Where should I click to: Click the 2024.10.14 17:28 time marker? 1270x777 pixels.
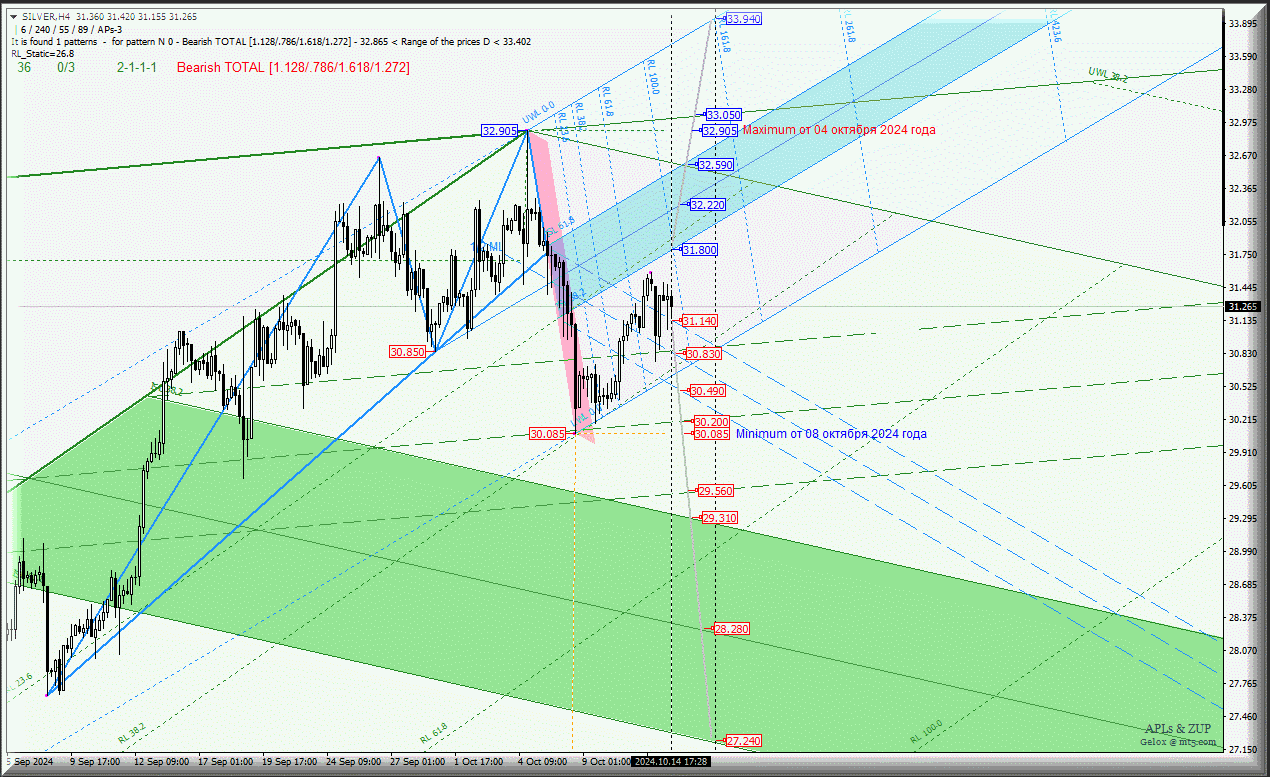[x=671, y=762]
